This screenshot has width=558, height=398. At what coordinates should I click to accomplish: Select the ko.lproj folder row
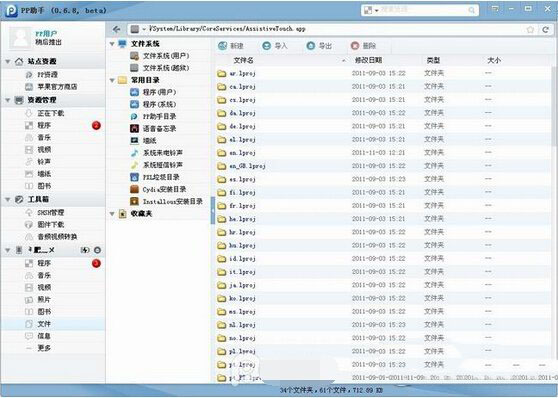[x=384, y=298]
